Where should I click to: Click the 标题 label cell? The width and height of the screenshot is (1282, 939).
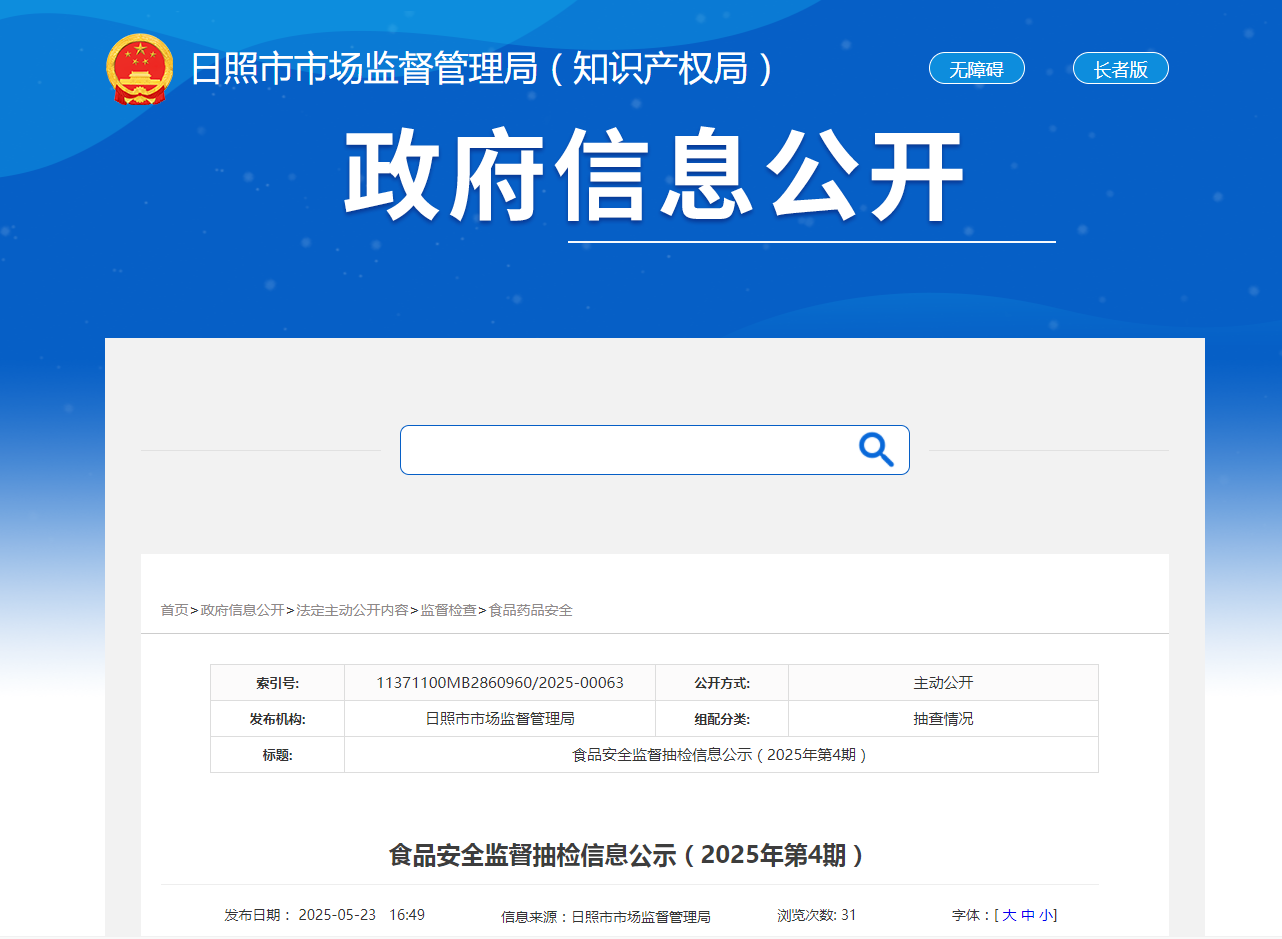click(277, 755)
